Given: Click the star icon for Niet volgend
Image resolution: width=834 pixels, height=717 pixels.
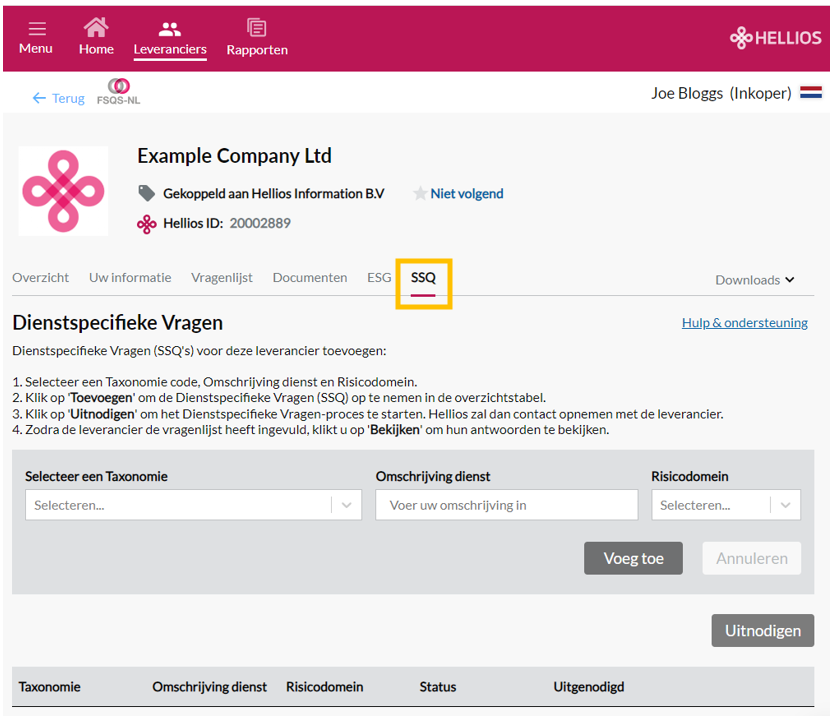Looking at the screenshot, I should click(420, 193).
